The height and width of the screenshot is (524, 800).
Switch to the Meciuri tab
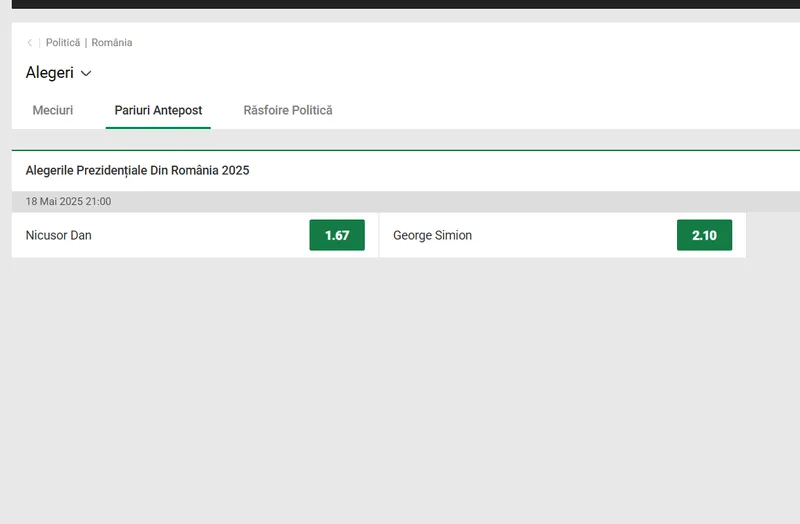(53, 110)
